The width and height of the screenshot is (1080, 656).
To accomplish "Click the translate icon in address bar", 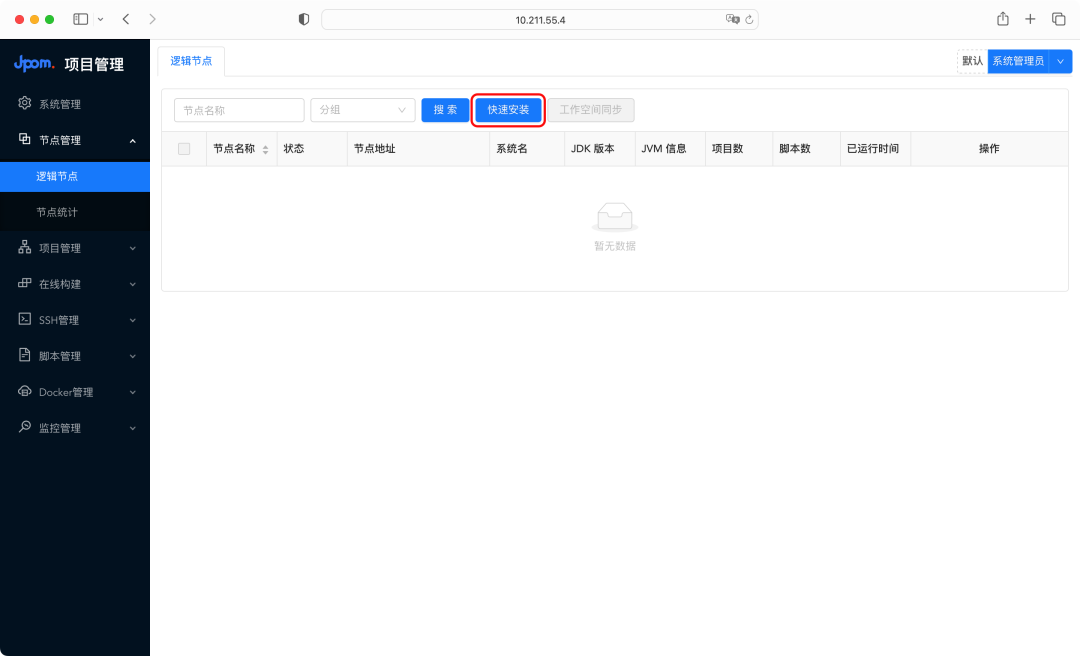I will 732,19.
